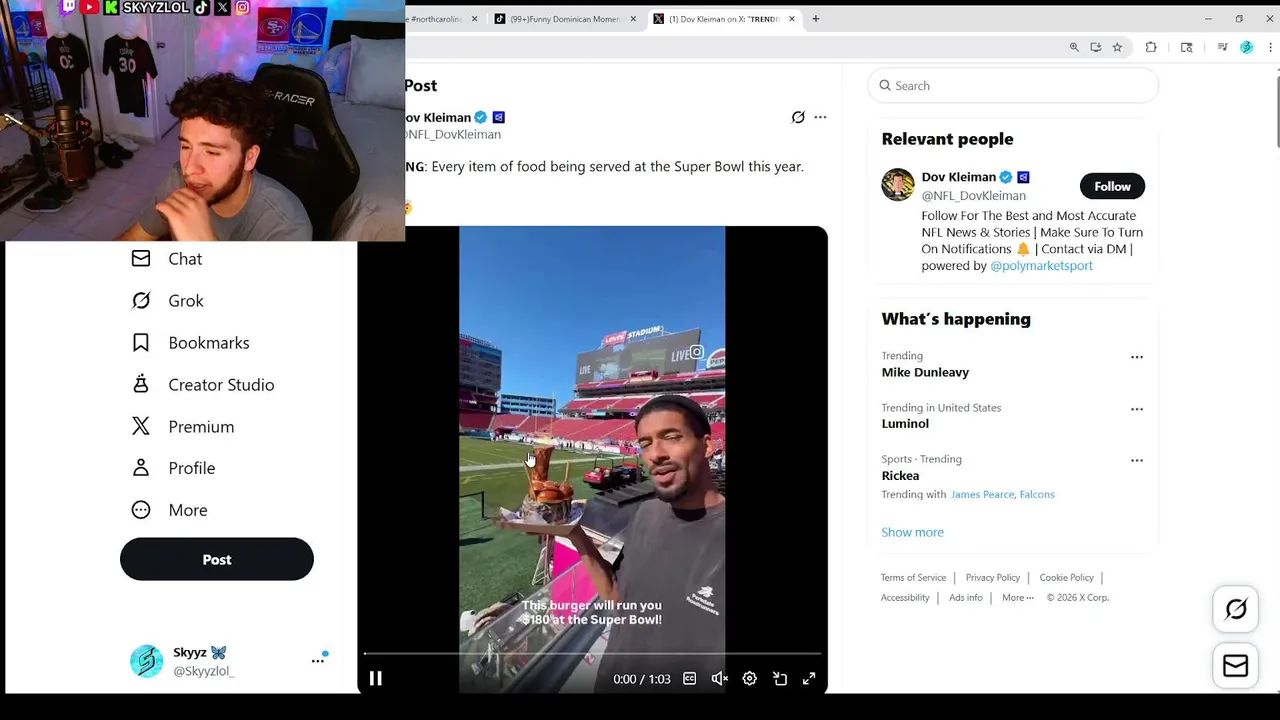Expand video to fullscreen
This screenshot has height=720, width=1280.
pyautogui.click(x=809, y=679)
